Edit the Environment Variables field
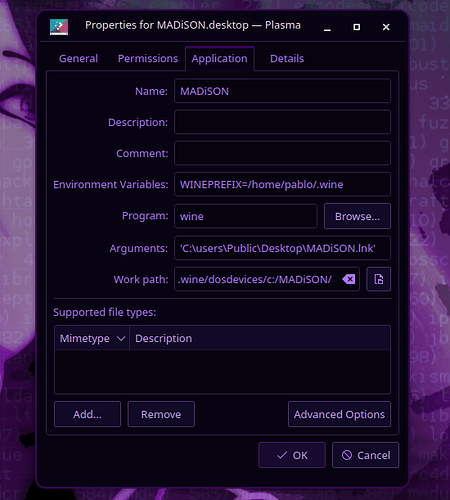 coord(282,184)
